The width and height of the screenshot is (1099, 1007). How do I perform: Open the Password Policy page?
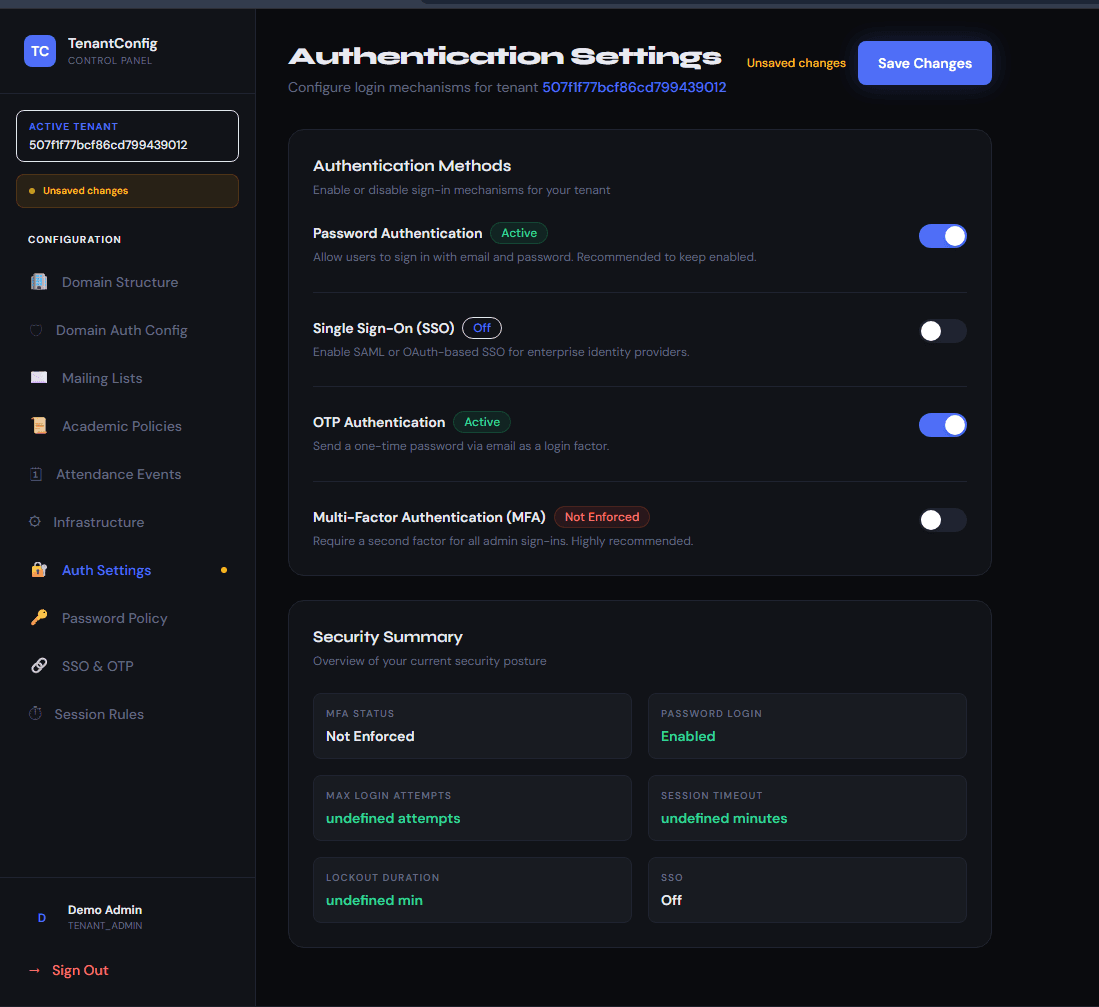[x=128, y=617]
